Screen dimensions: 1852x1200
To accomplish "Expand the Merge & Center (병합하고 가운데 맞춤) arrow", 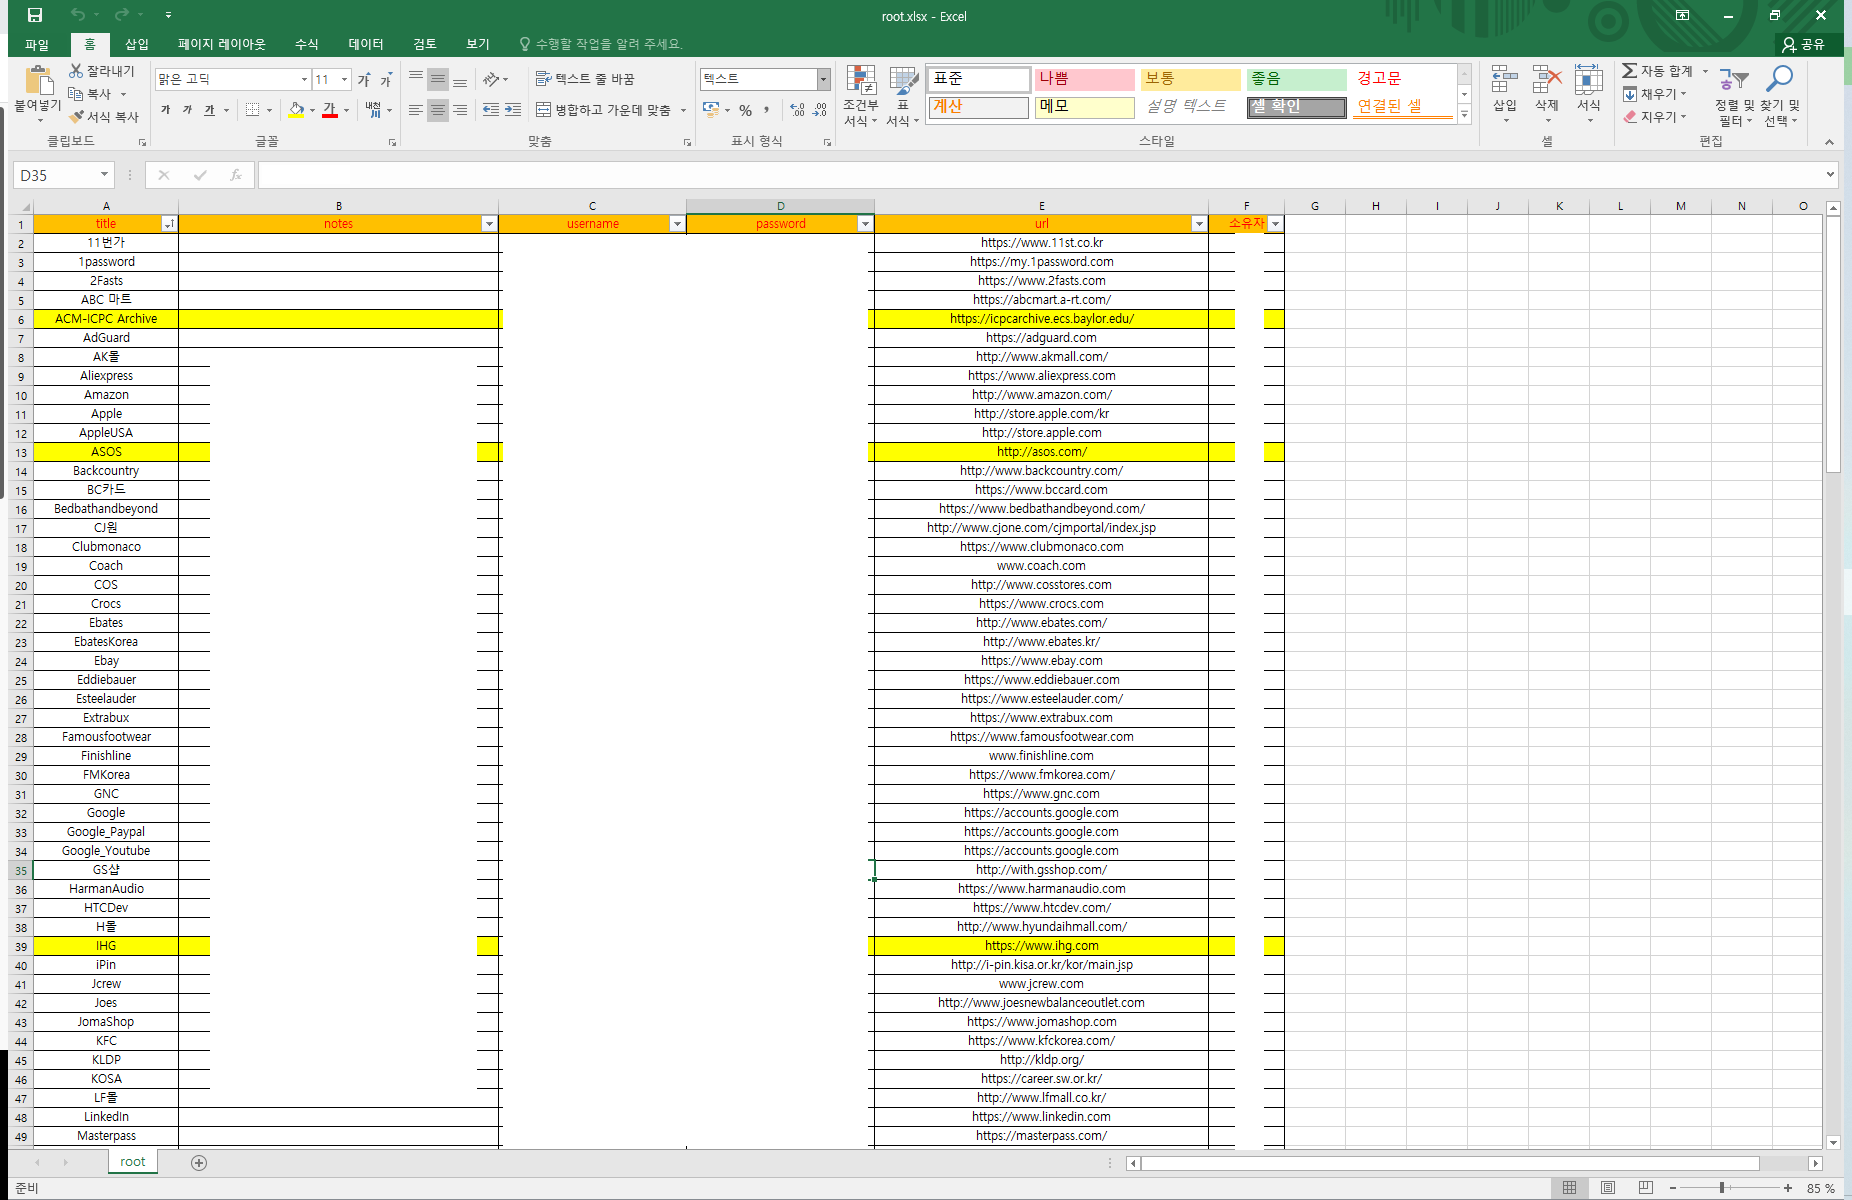I will 684,110.
